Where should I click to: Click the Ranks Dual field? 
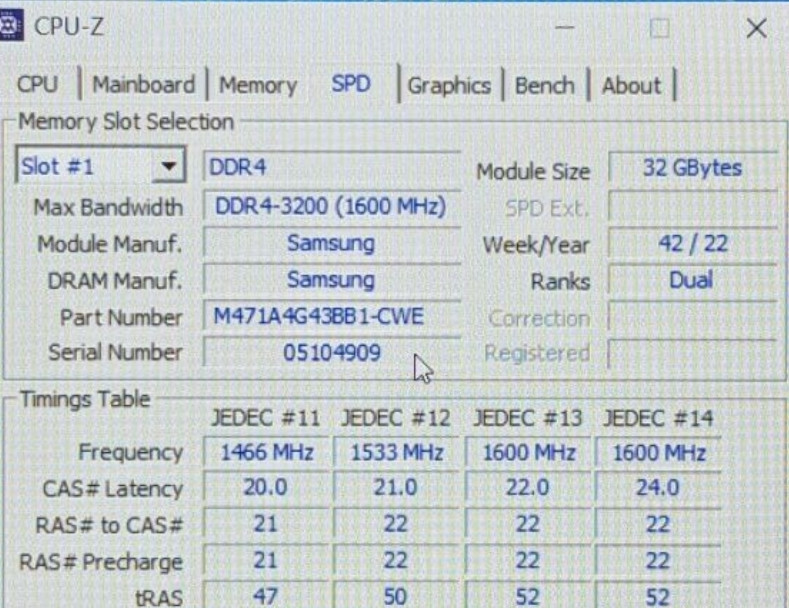pyautogui.click(x=692, y=280)
